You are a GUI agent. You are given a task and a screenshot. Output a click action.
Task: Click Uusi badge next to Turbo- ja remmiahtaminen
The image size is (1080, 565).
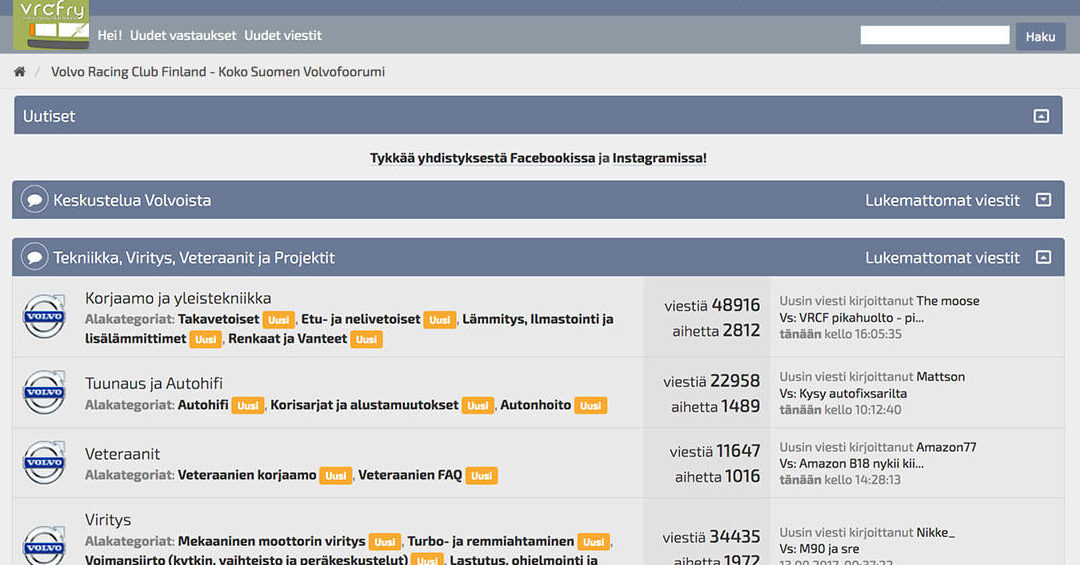594,542
